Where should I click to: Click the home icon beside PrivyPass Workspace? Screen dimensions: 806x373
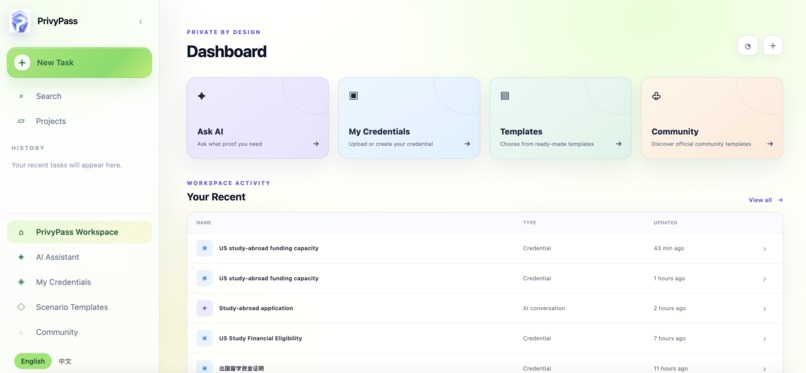click(21, 232)
